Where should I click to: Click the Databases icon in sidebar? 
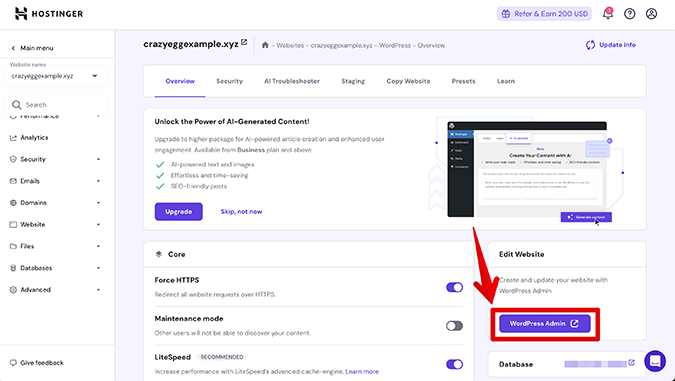[x=13, y=268]
